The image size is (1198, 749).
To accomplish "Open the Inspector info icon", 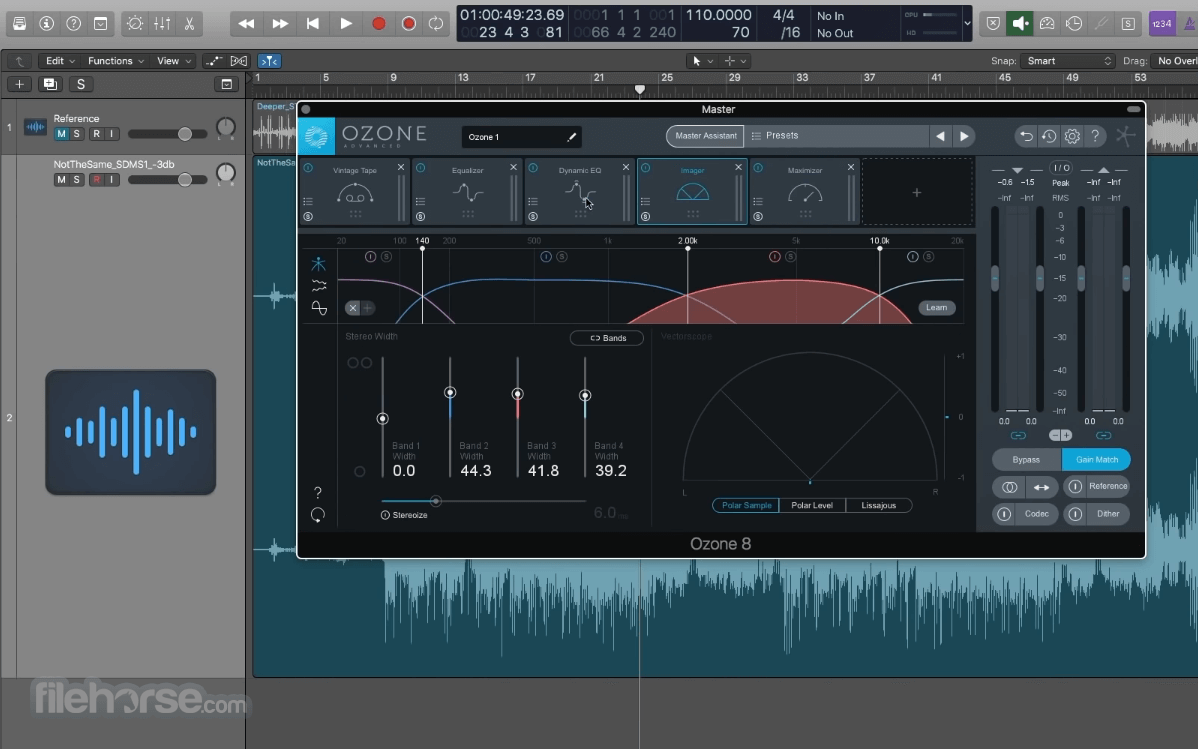I will click(x=47, y=24).
